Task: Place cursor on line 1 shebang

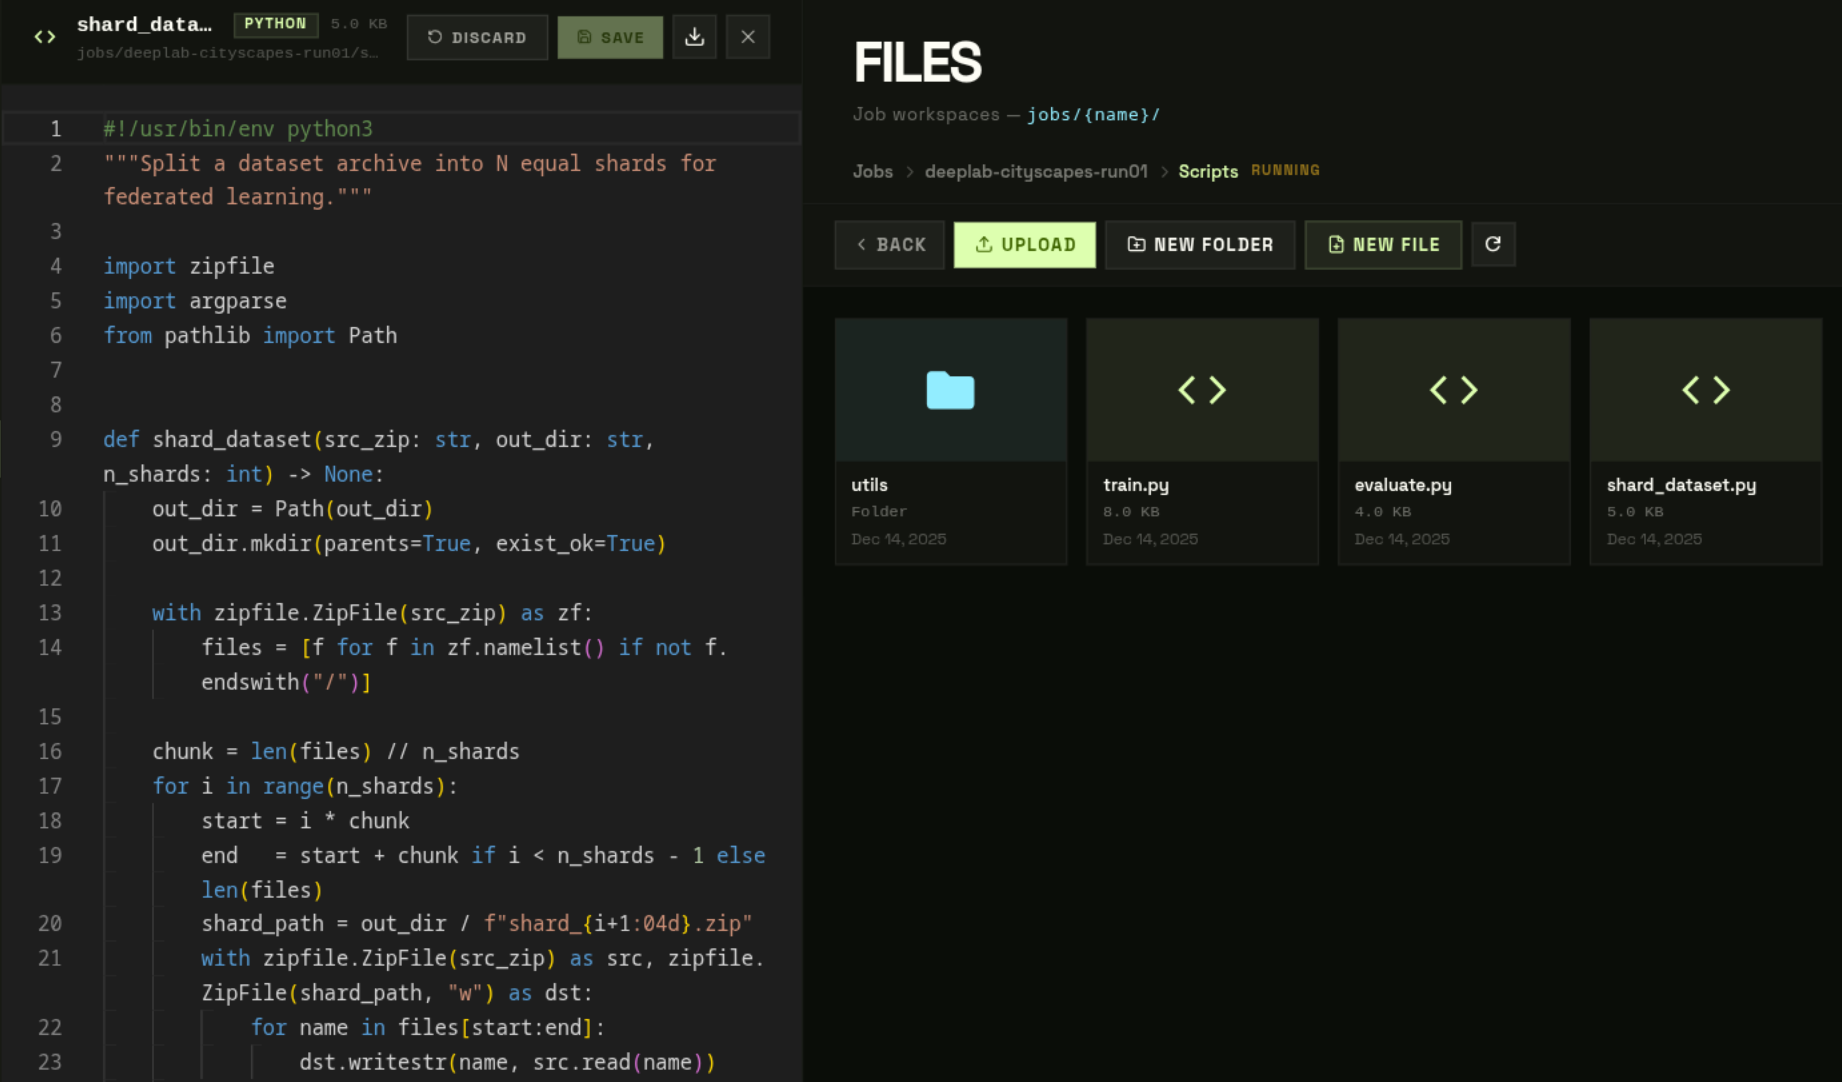Action: tap(238, 129)
